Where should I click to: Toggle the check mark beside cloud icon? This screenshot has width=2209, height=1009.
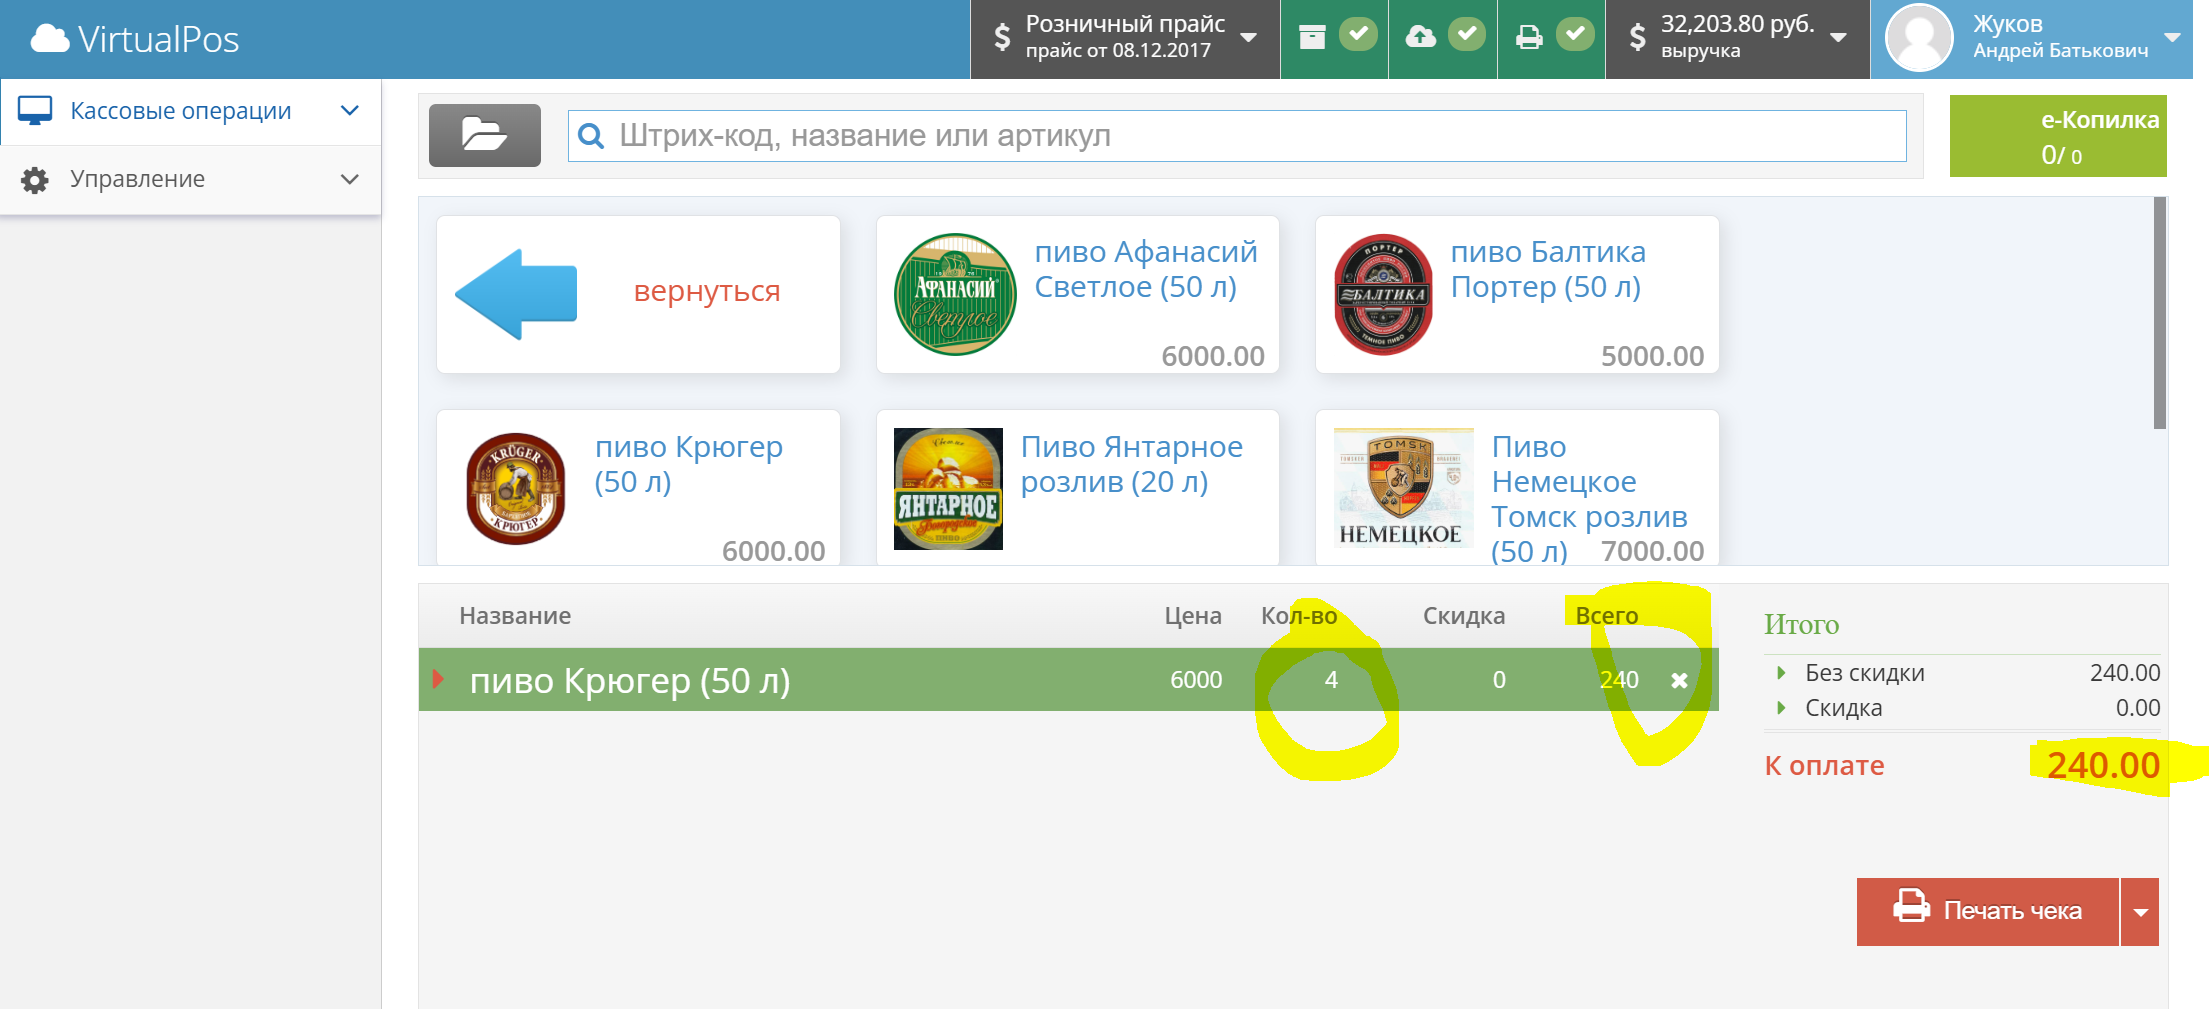pyautogui.click(x=1466, y=35)
